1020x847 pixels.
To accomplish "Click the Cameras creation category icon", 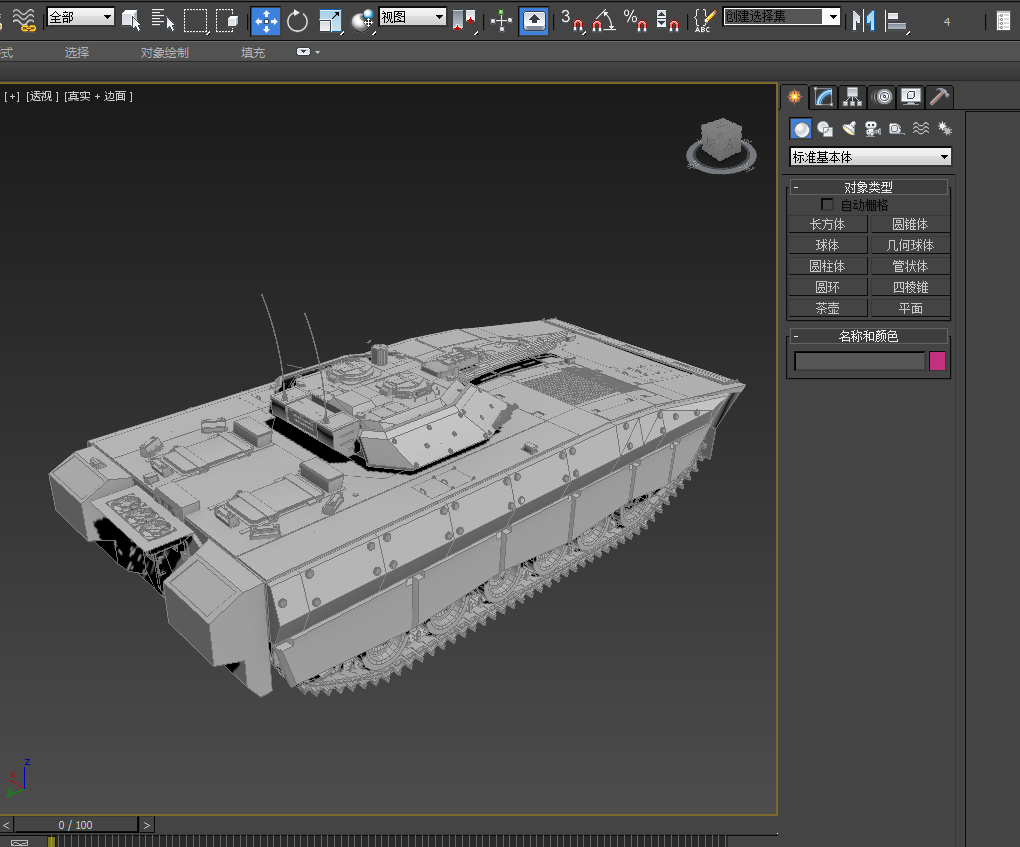I will [872, 128].
